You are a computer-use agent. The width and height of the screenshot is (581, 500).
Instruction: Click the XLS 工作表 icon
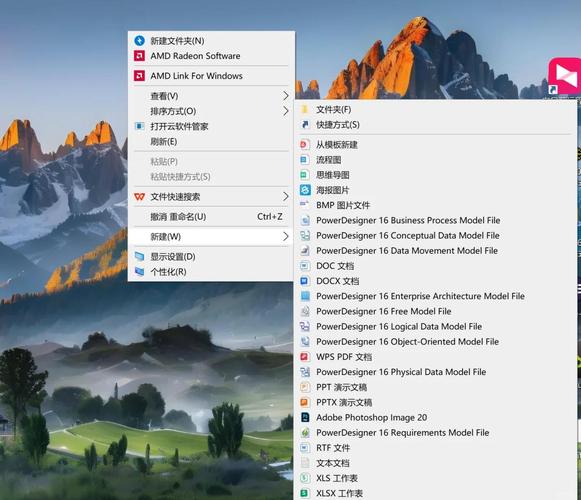(305, 478)
